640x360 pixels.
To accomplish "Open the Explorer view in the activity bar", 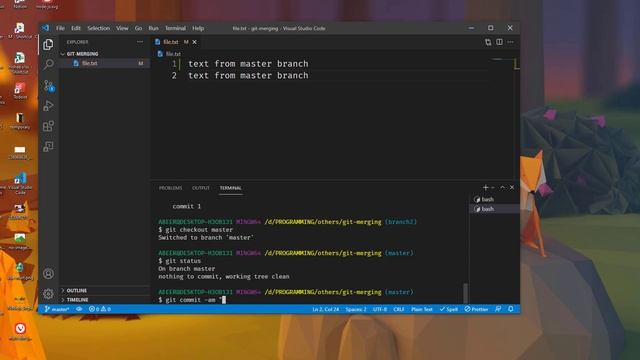I will tap(48, 44).
